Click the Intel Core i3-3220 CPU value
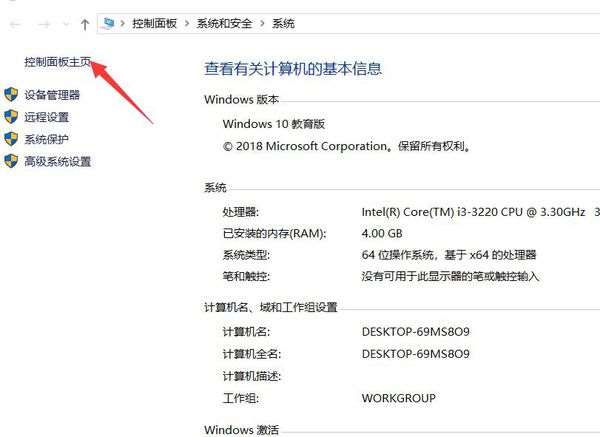 click(473, 212)
